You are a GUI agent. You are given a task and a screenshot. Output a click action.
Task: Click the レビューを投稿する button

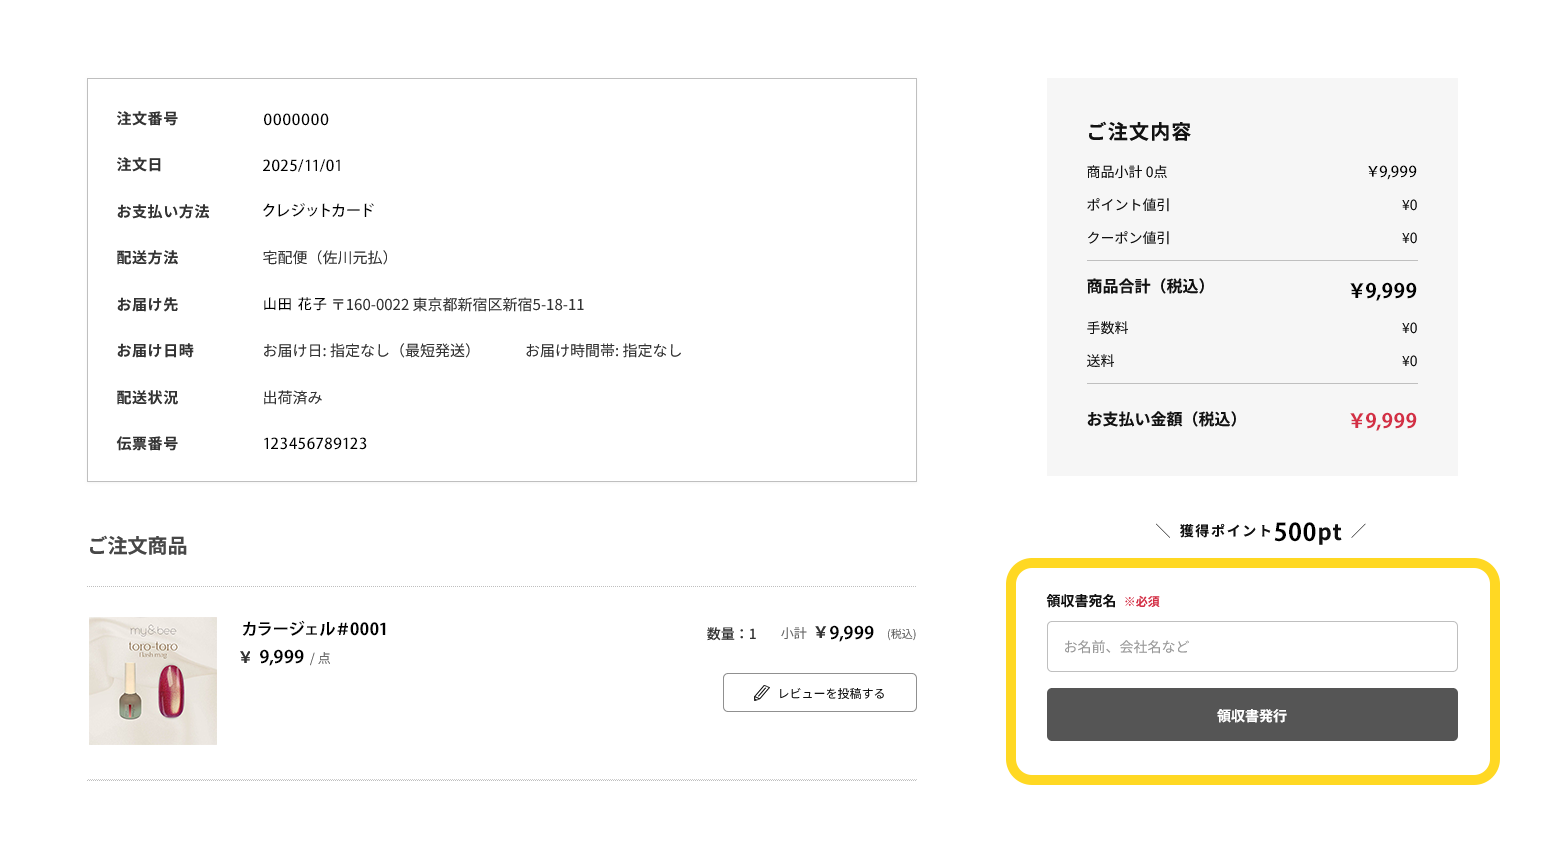click(x=819, y=692)
